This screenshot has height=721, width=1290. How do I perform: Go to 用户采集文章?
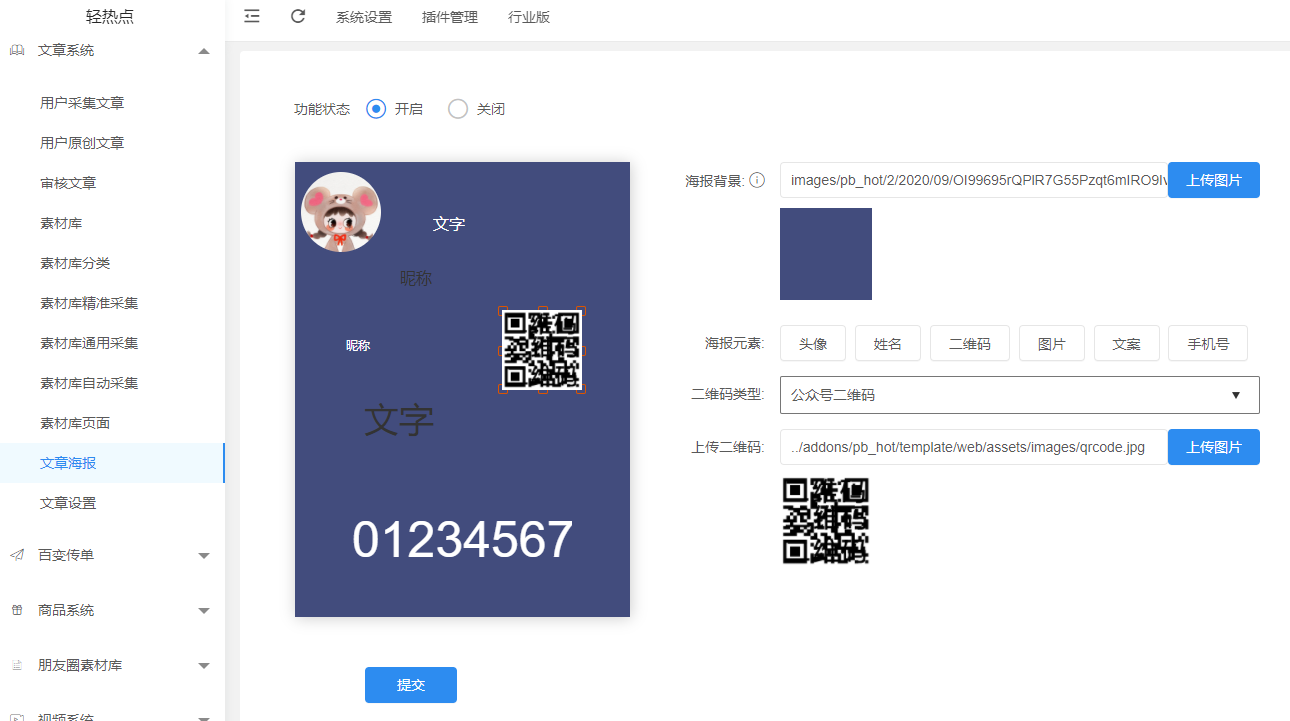pos(82,103)
